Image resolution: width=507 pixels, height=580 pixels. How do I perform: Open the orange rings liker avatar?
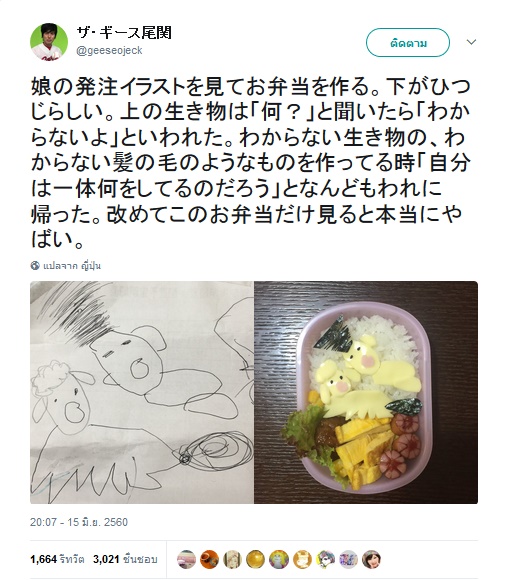[x=209, y=559]
